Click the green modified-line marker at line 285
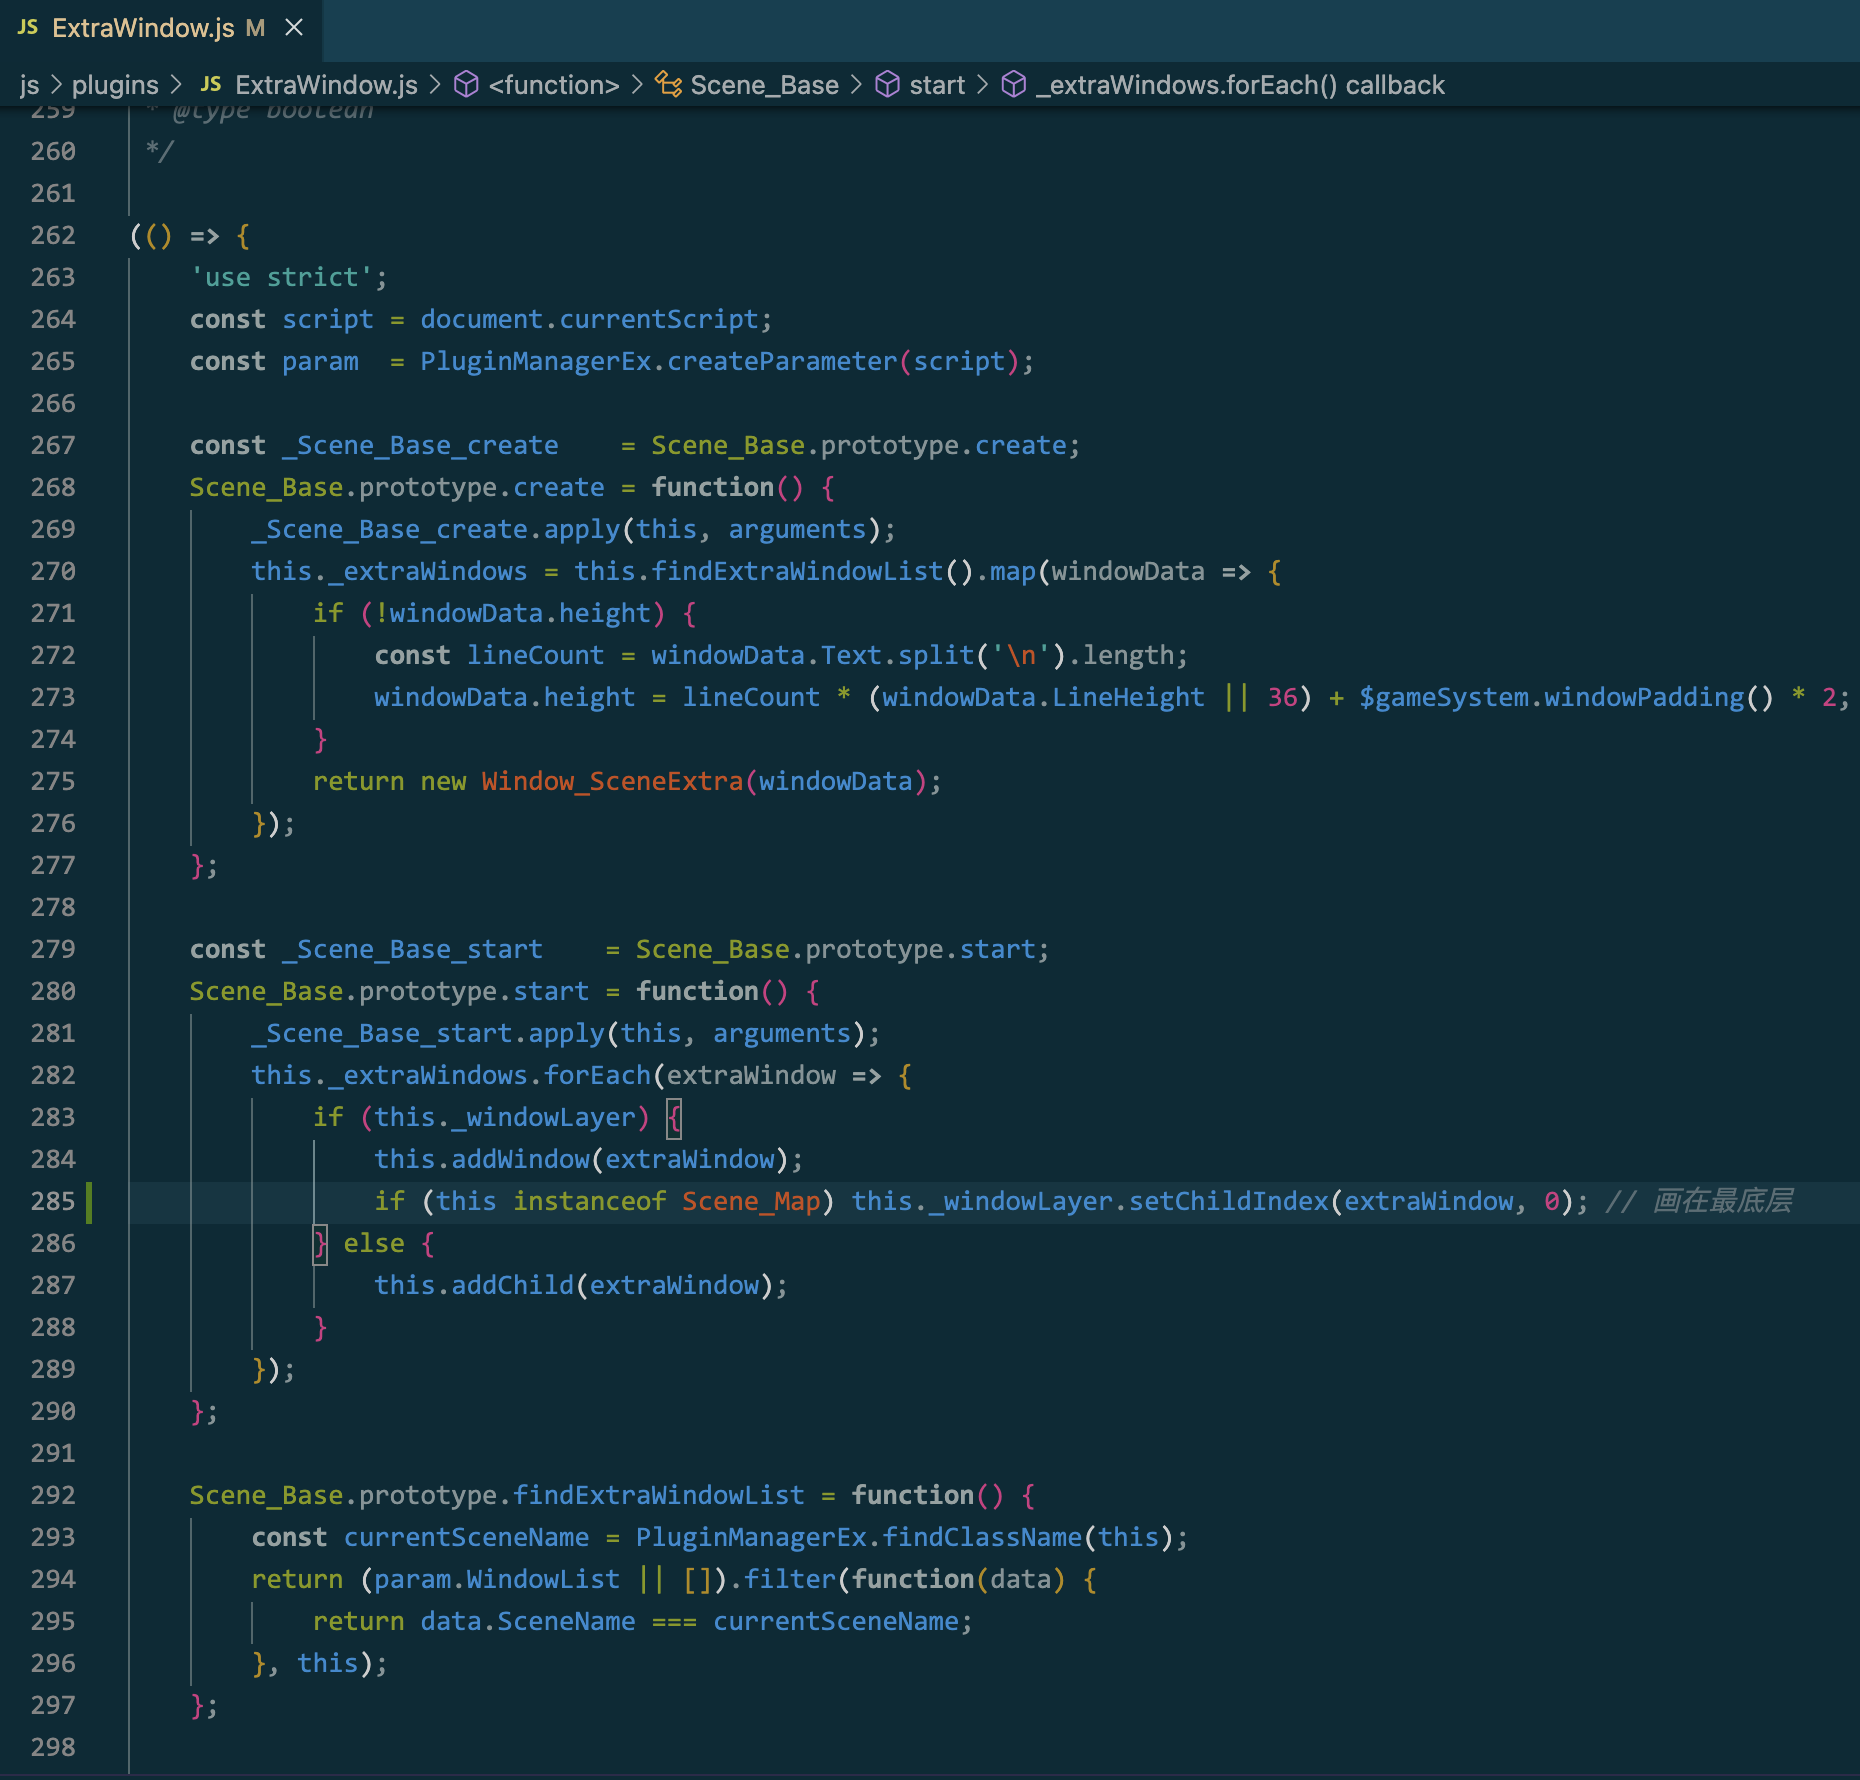Image resolution: width=1860 pixels, height=1780 pixels. pyautogui.click(x=89, y=1201)
